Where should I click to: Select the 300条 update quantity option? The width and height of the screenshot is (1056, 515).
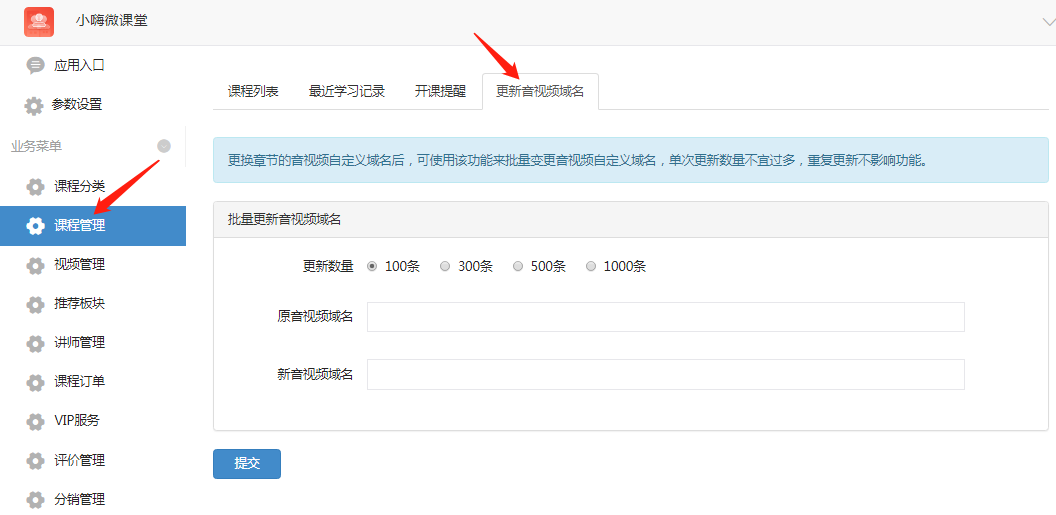coord(444,267)
